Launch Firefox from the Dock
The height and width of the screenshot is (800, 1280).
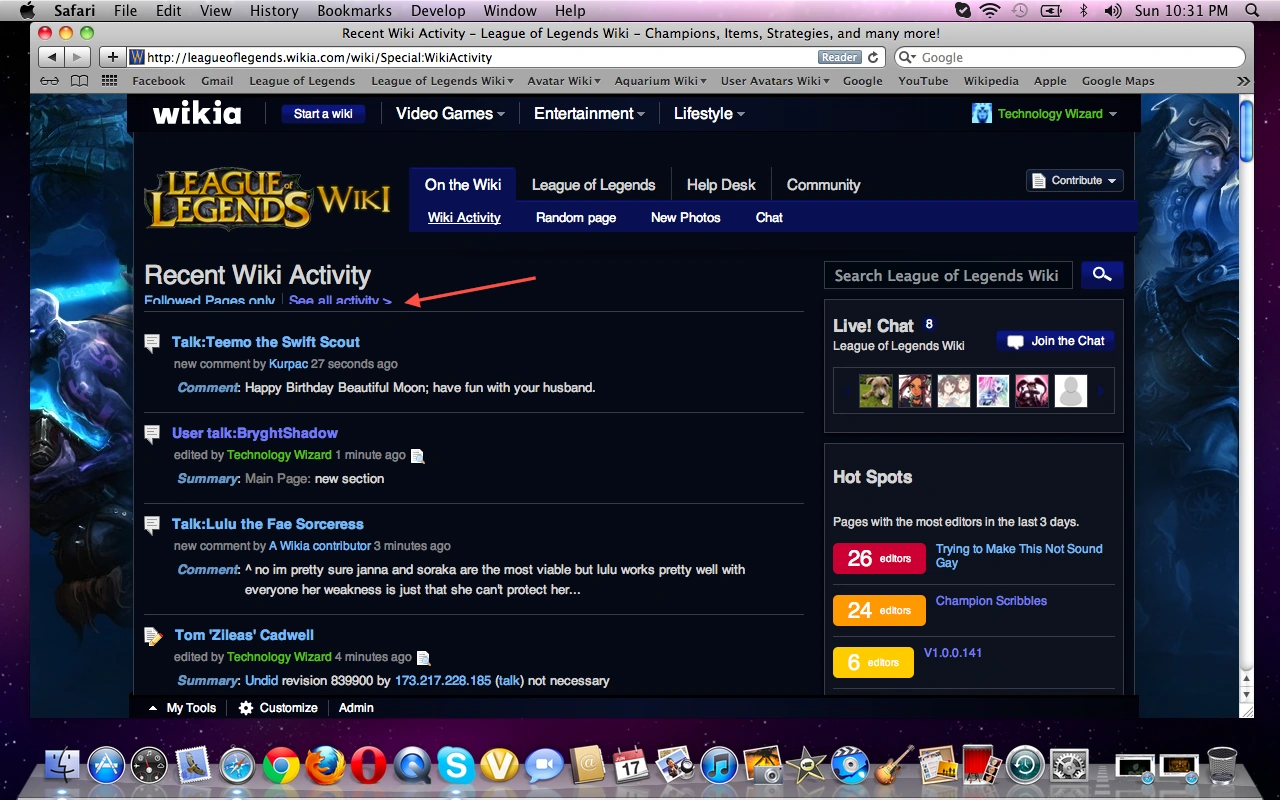click(x=325, y=766)
